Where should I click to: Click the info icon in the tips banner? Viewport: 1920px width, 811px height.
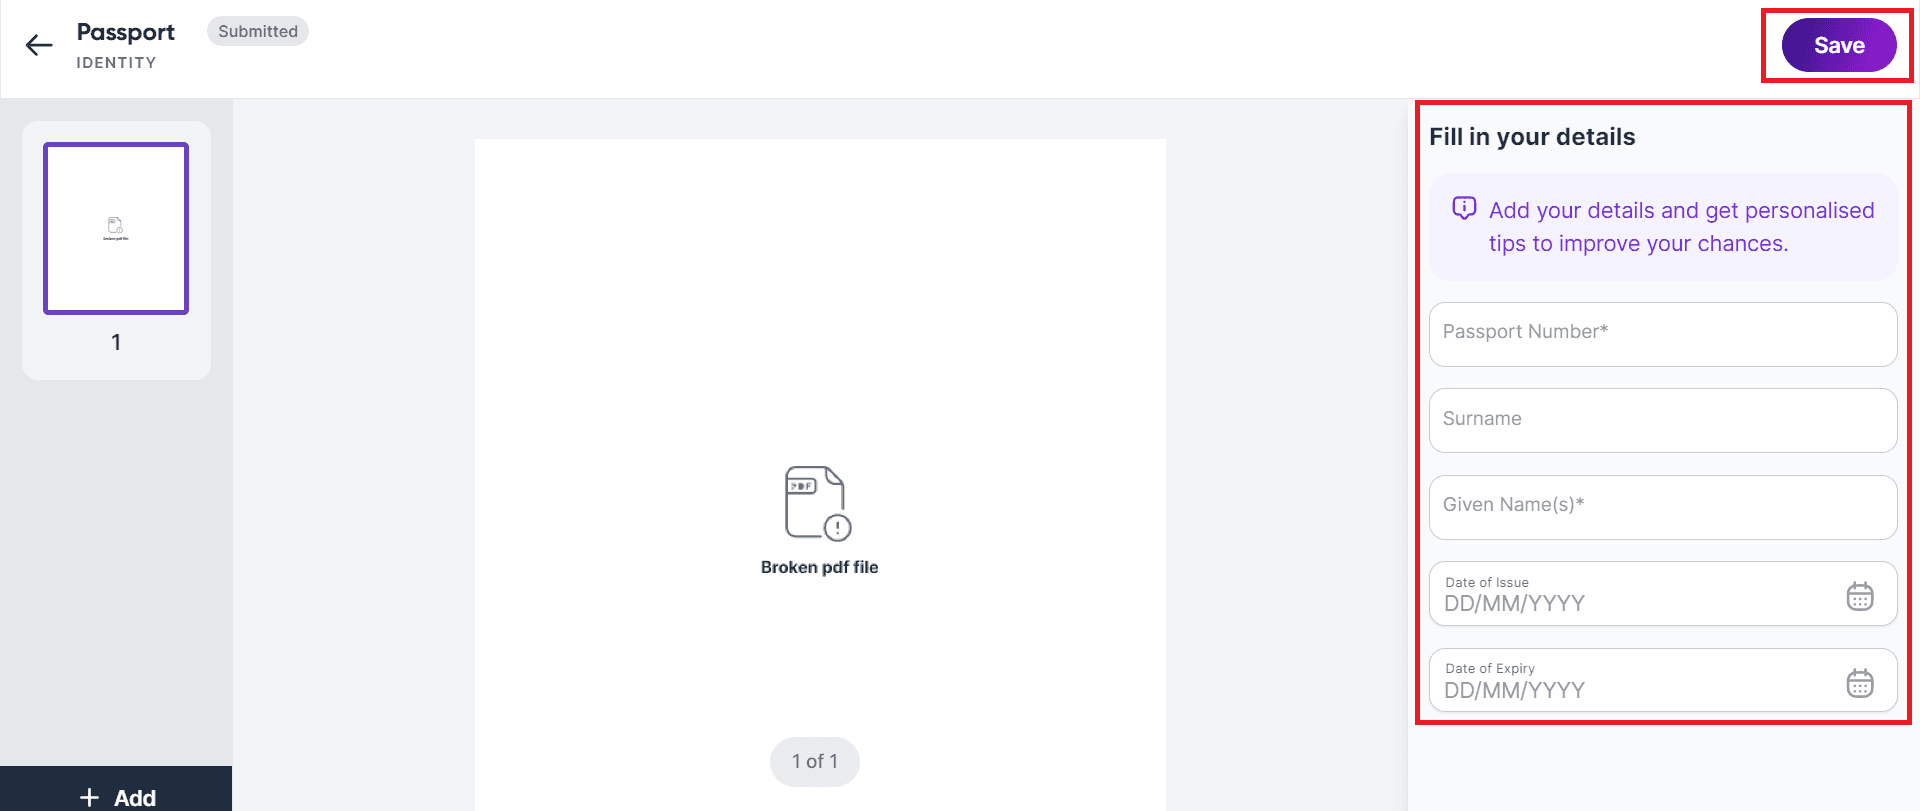click(x=1464, y=208)
